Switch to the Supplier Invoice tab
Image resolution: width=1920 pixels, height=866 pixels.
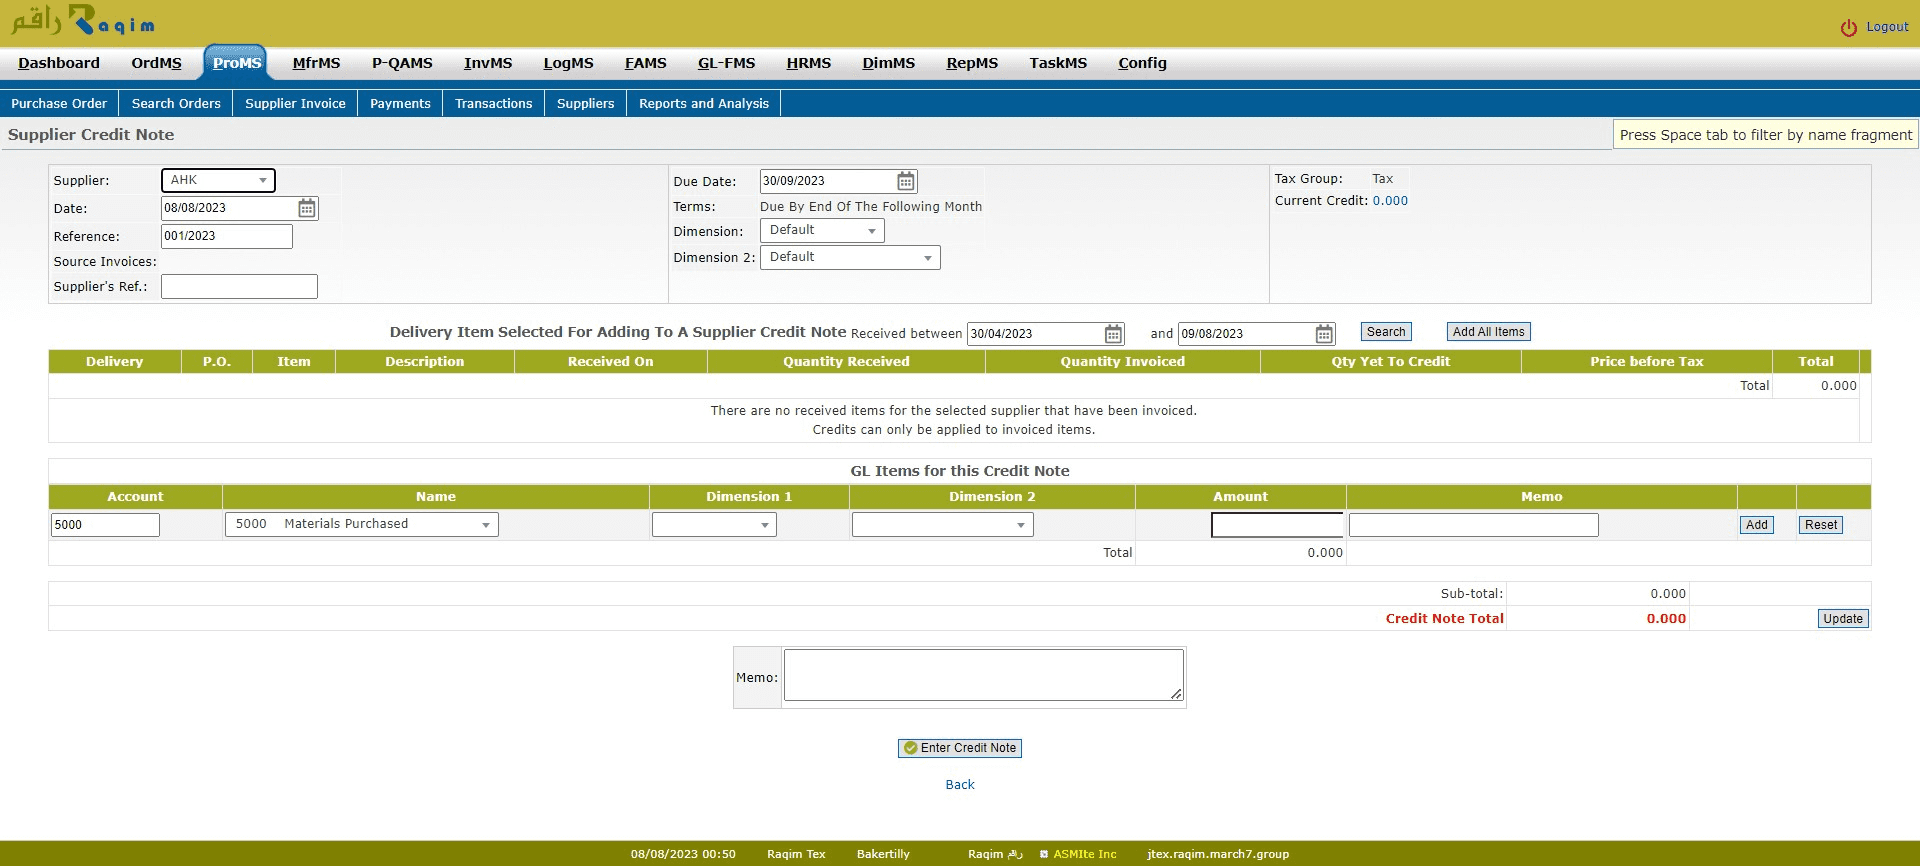[295, 104]
